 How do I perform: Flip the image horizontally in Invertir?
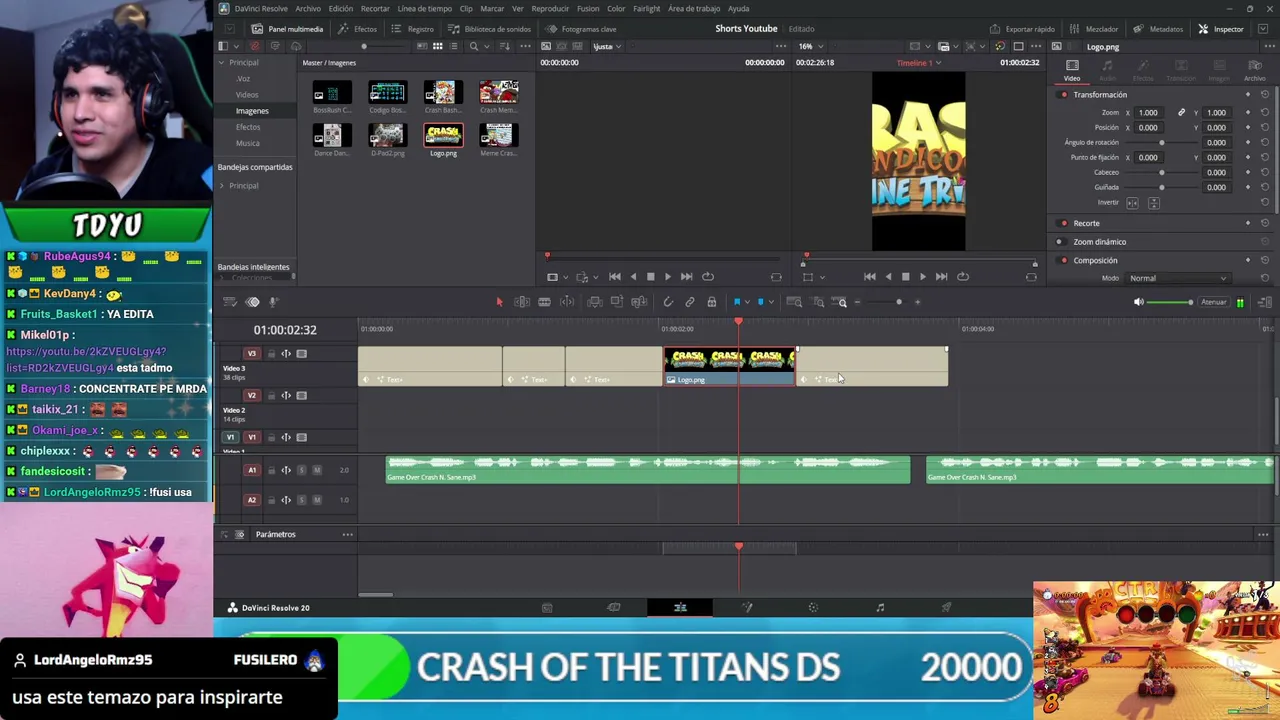pos(1132,203)
